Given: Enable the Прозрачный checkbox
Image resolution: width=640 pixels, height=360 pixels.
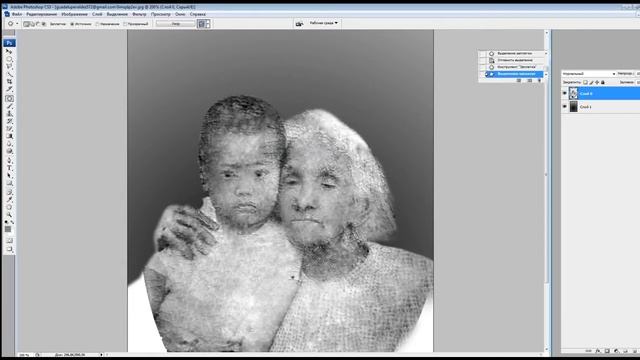Looking at the screenshot, I should (x=125, y=24).
